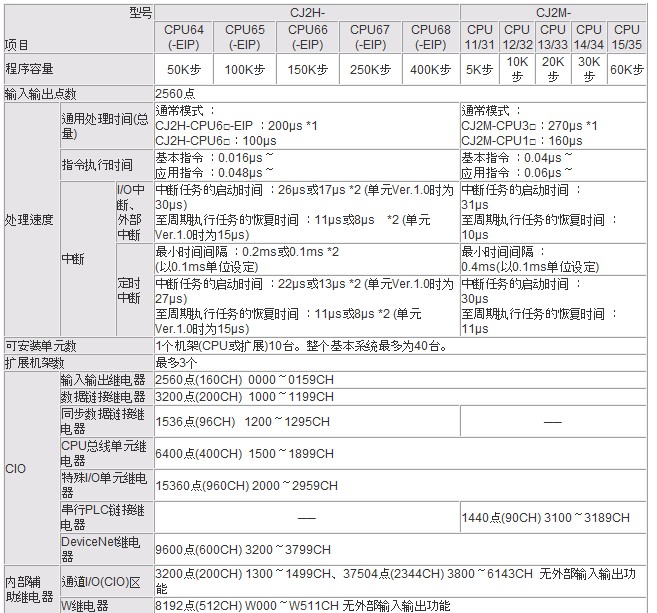657x613 pixels.
Task: Click CJ2H-CPU6□-EIP：200μs processing time text
Action: 236,126
